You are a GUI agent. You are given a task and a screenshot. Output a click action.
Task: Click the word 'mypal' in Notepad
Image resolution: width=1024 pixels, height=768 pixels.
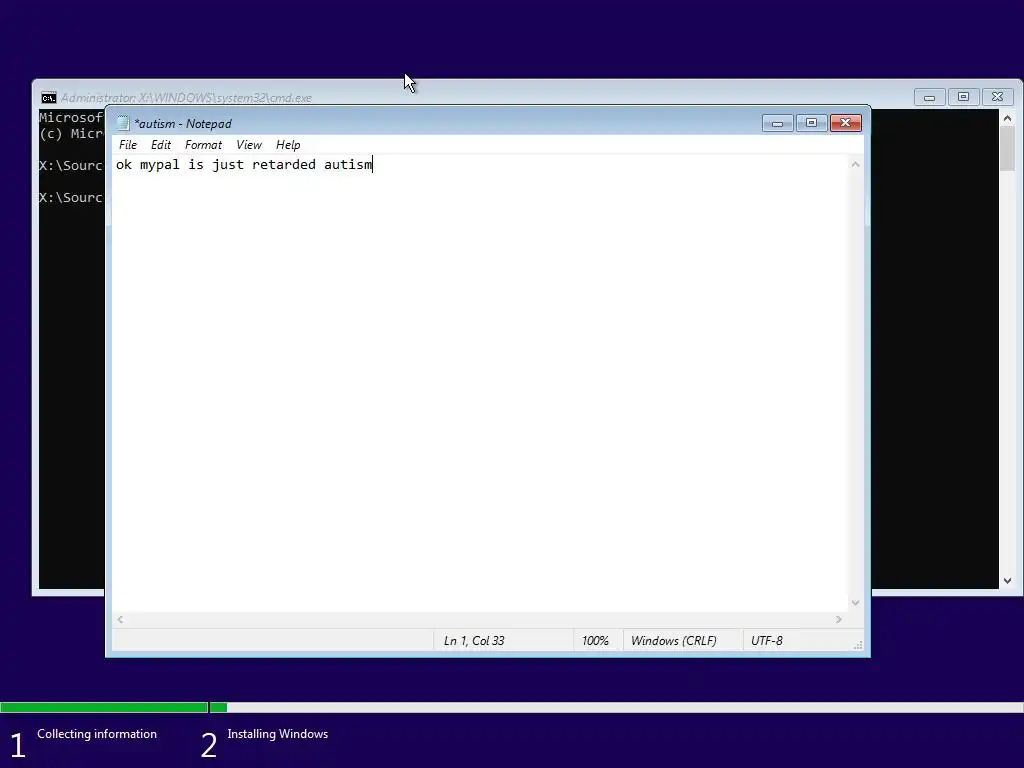click(159, 165)
